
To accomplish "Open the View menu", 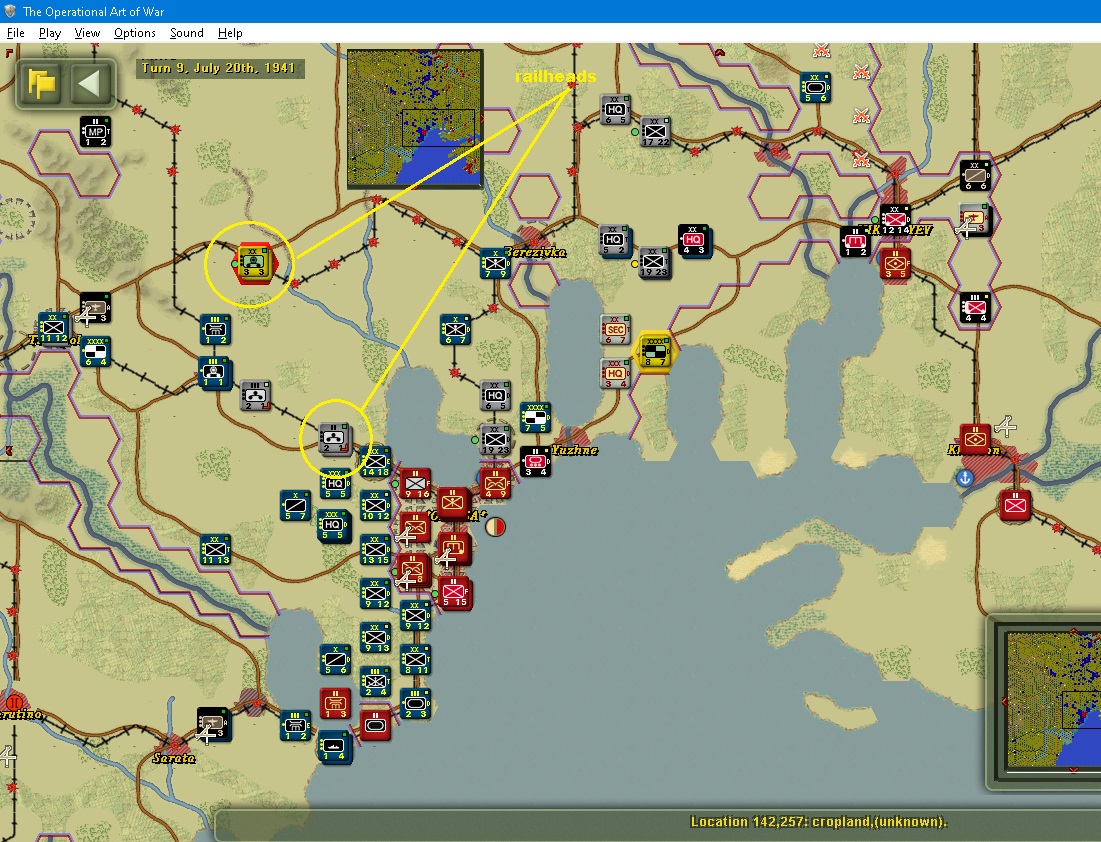I will [x=87, y=33].
